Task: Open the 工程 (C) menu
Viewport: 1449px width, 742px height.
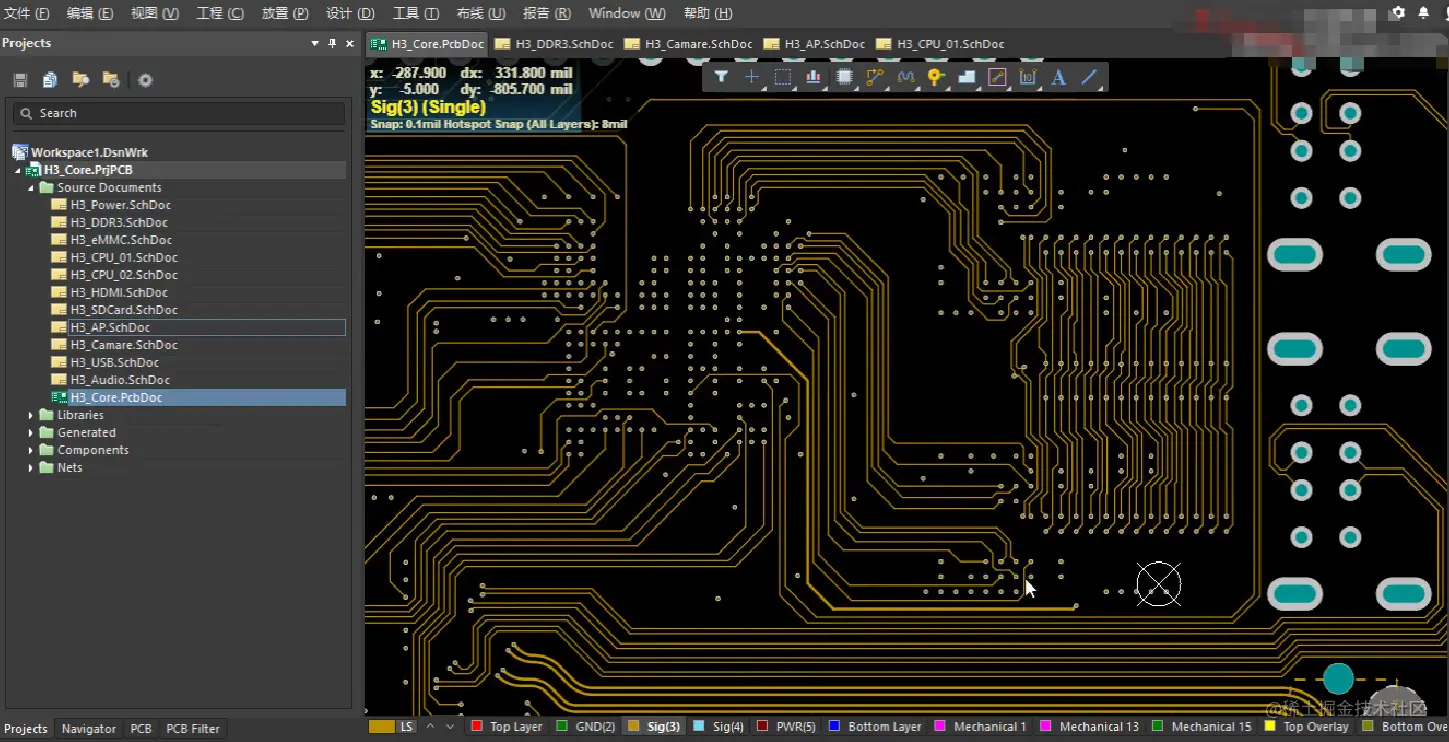Action: 220,13
